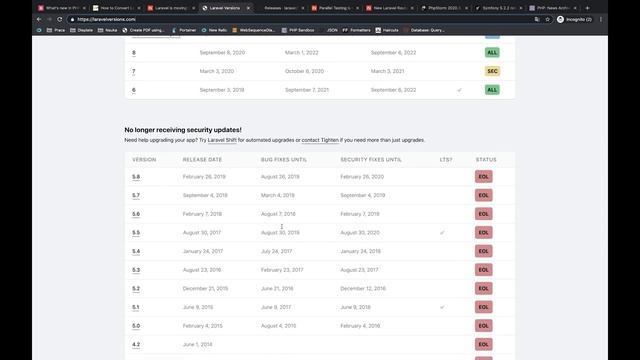Image resolution: width=640 pixels, height=360 pixels.
Task: Select the 'February 26, 2019' release date
Action: [204, 177]
